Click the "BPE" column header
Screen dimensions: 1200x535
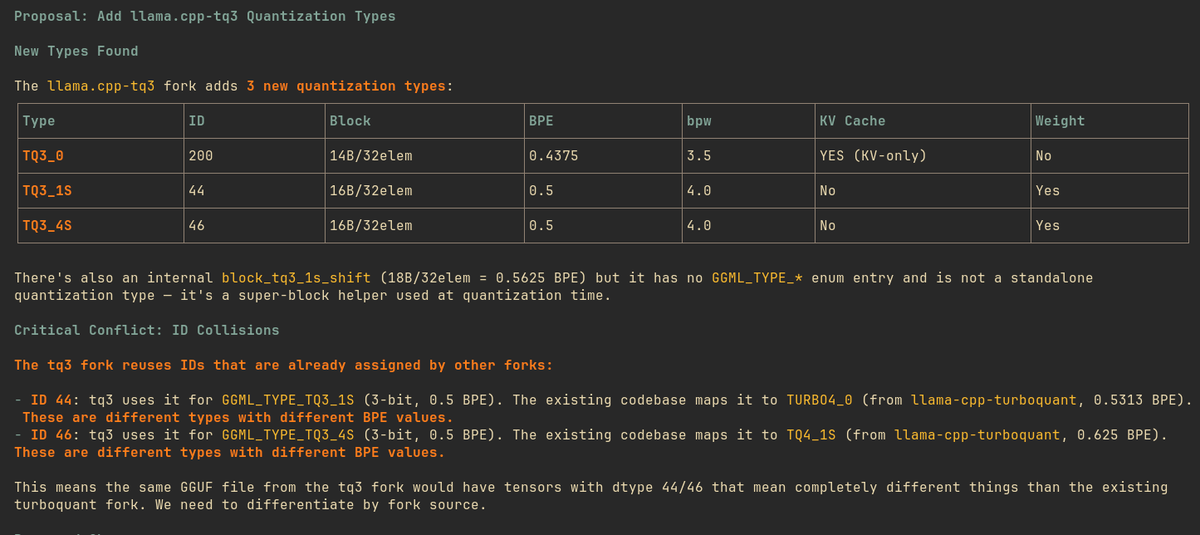click(541, 121)
